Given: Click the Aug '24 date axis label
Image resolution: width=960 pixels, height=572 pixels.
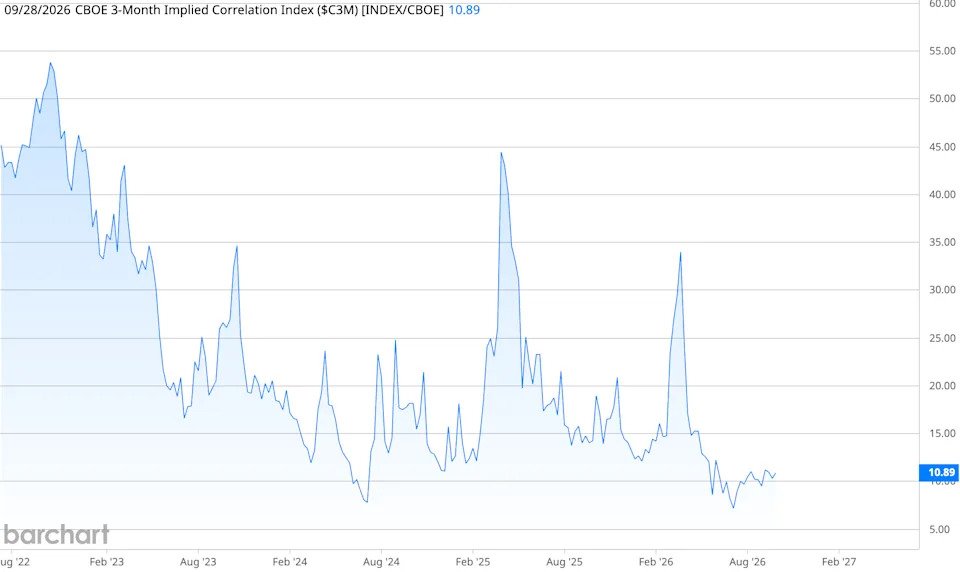Looking at the screenshot, I should click(381, 562).
